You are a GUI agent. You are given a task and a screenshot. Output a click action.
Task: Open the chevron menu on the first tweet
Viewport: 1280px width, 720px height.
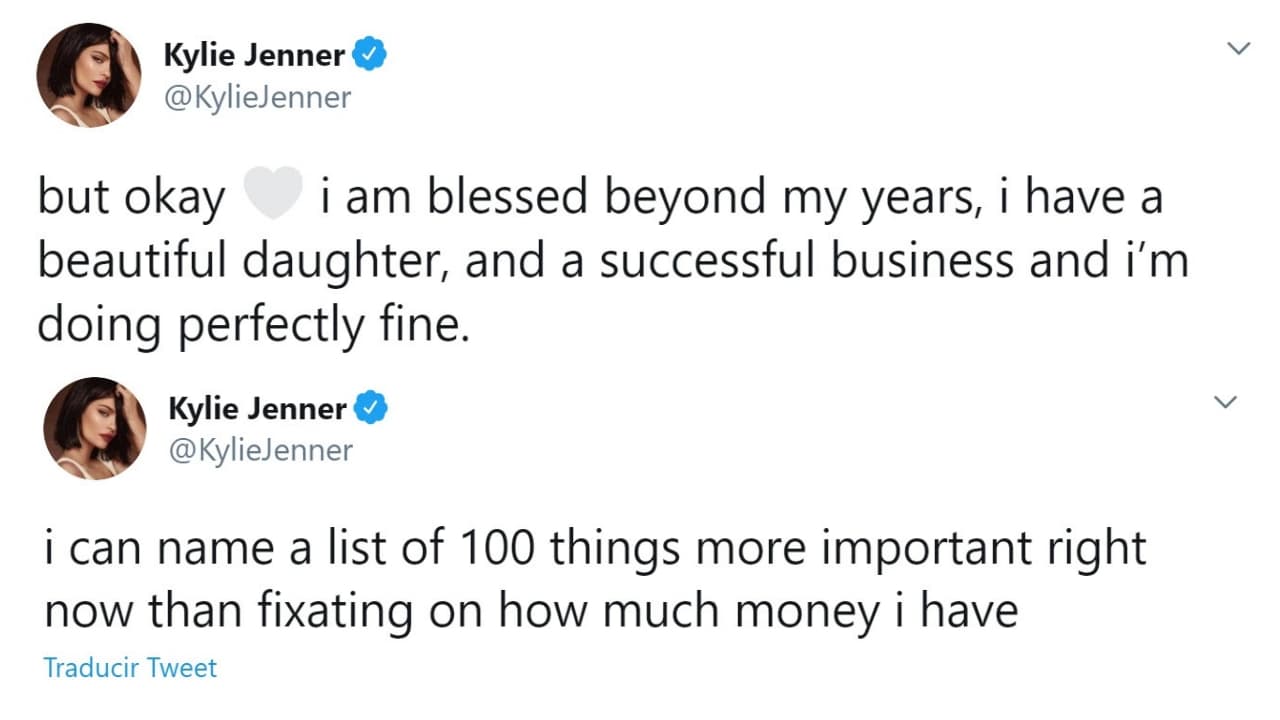coord(1239,47)
